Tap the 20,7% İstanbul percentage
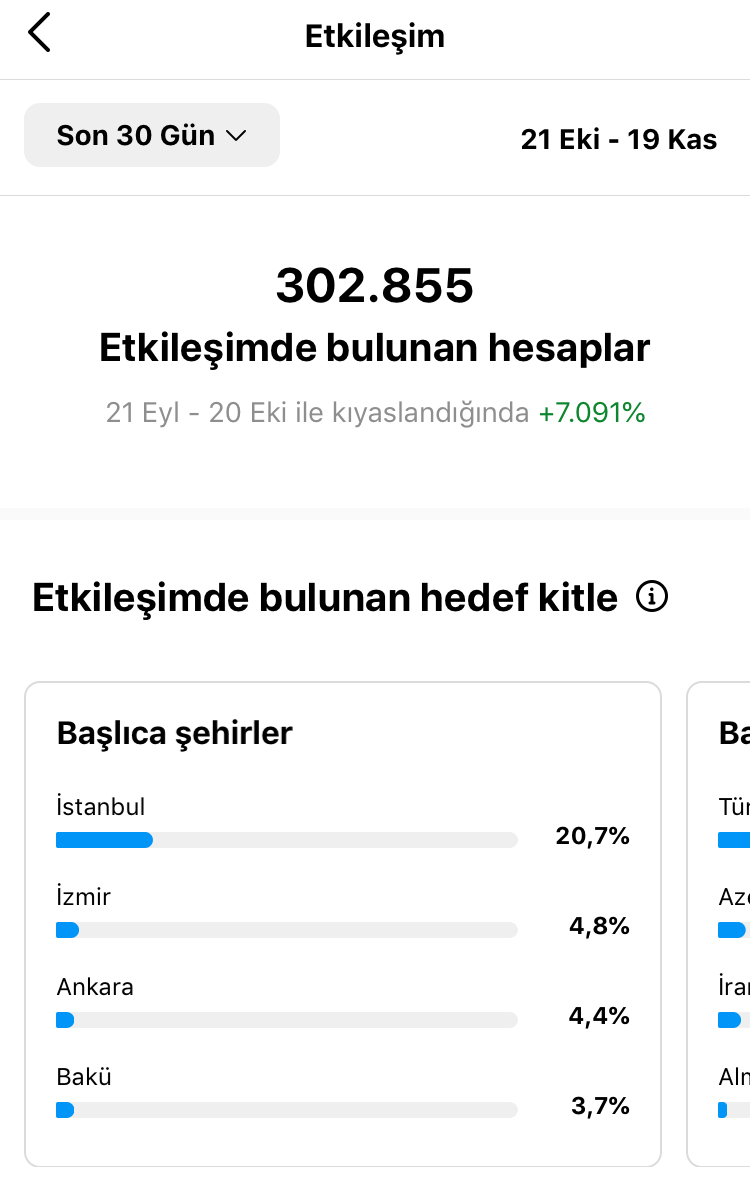This screenshot has height=1179, width=750. pos(592,835)
